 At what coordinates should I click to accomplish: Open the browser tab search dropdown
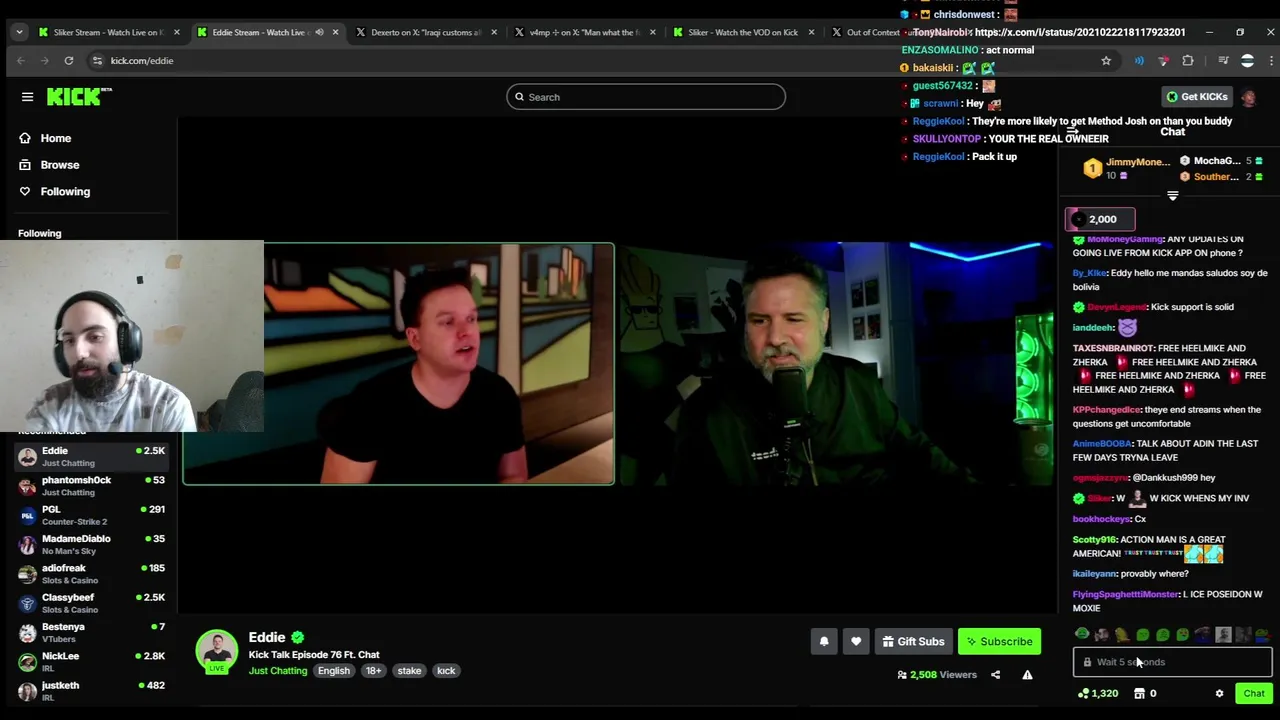tap(19, 32)
